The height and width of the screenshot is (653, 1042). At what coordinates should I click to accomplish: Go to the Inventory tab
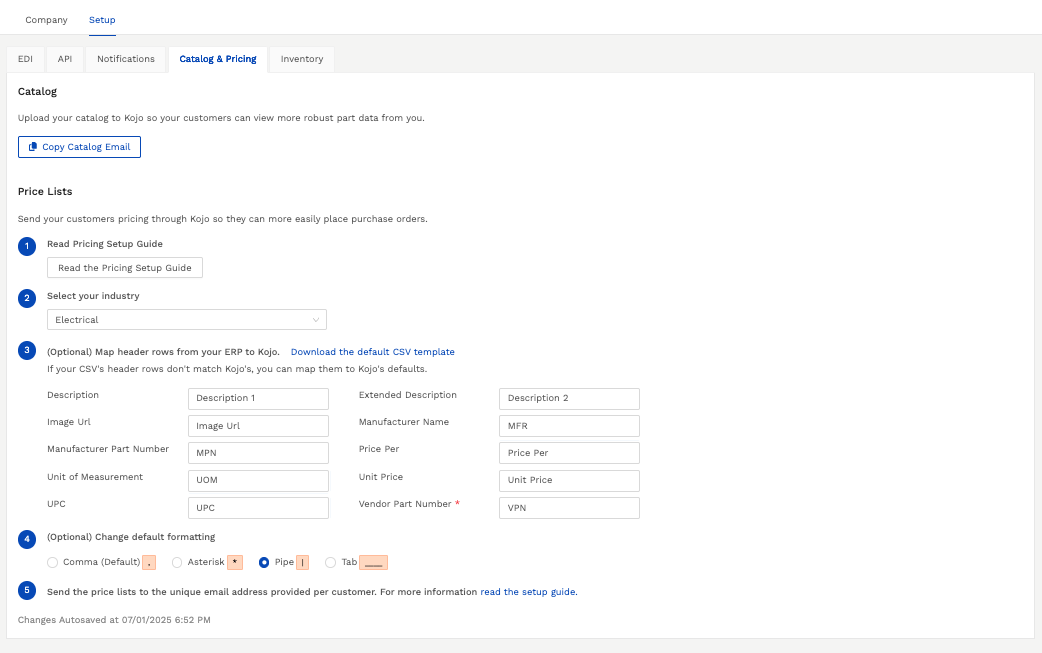(302, 59)
